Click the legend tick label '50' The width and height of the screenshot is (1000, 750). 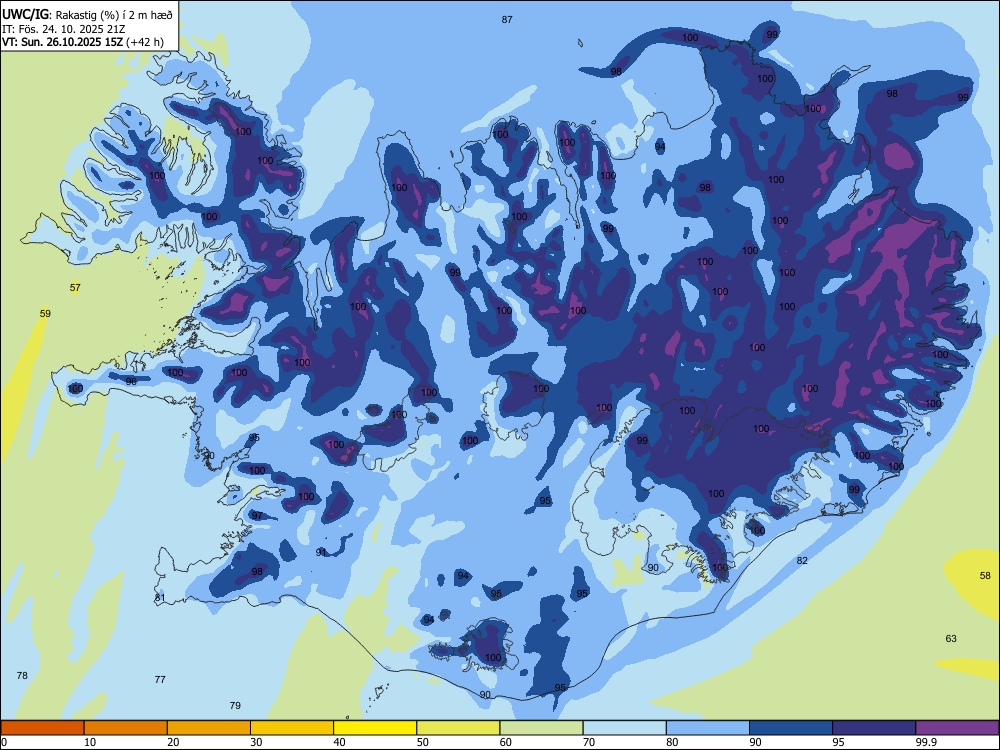coord(422,742)
